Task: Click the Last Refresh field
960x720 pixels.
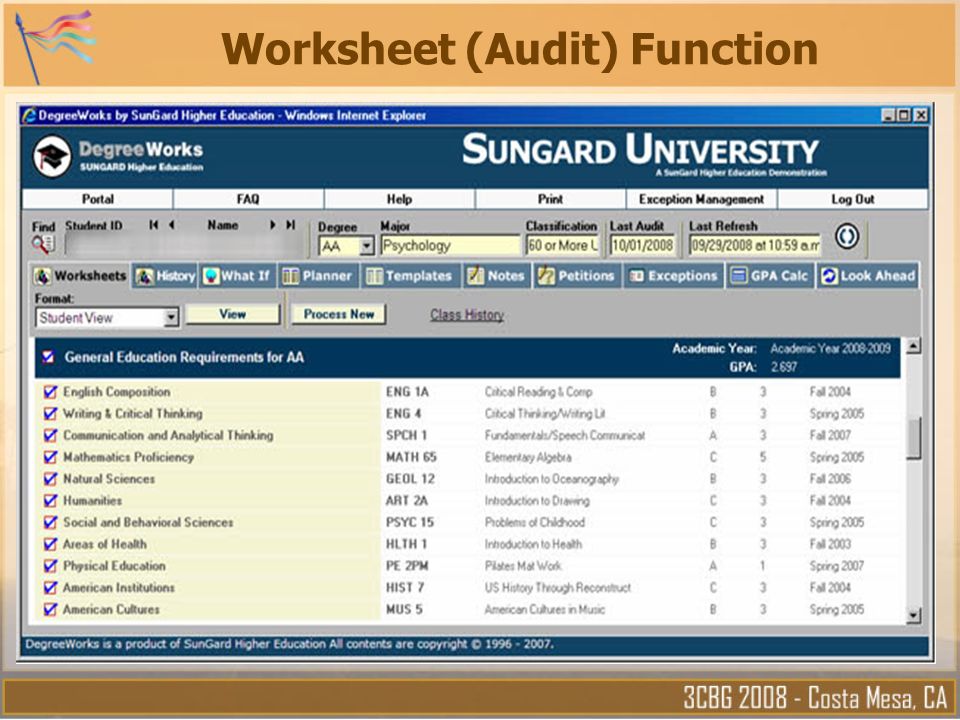Action: click(x=754, y=246)
